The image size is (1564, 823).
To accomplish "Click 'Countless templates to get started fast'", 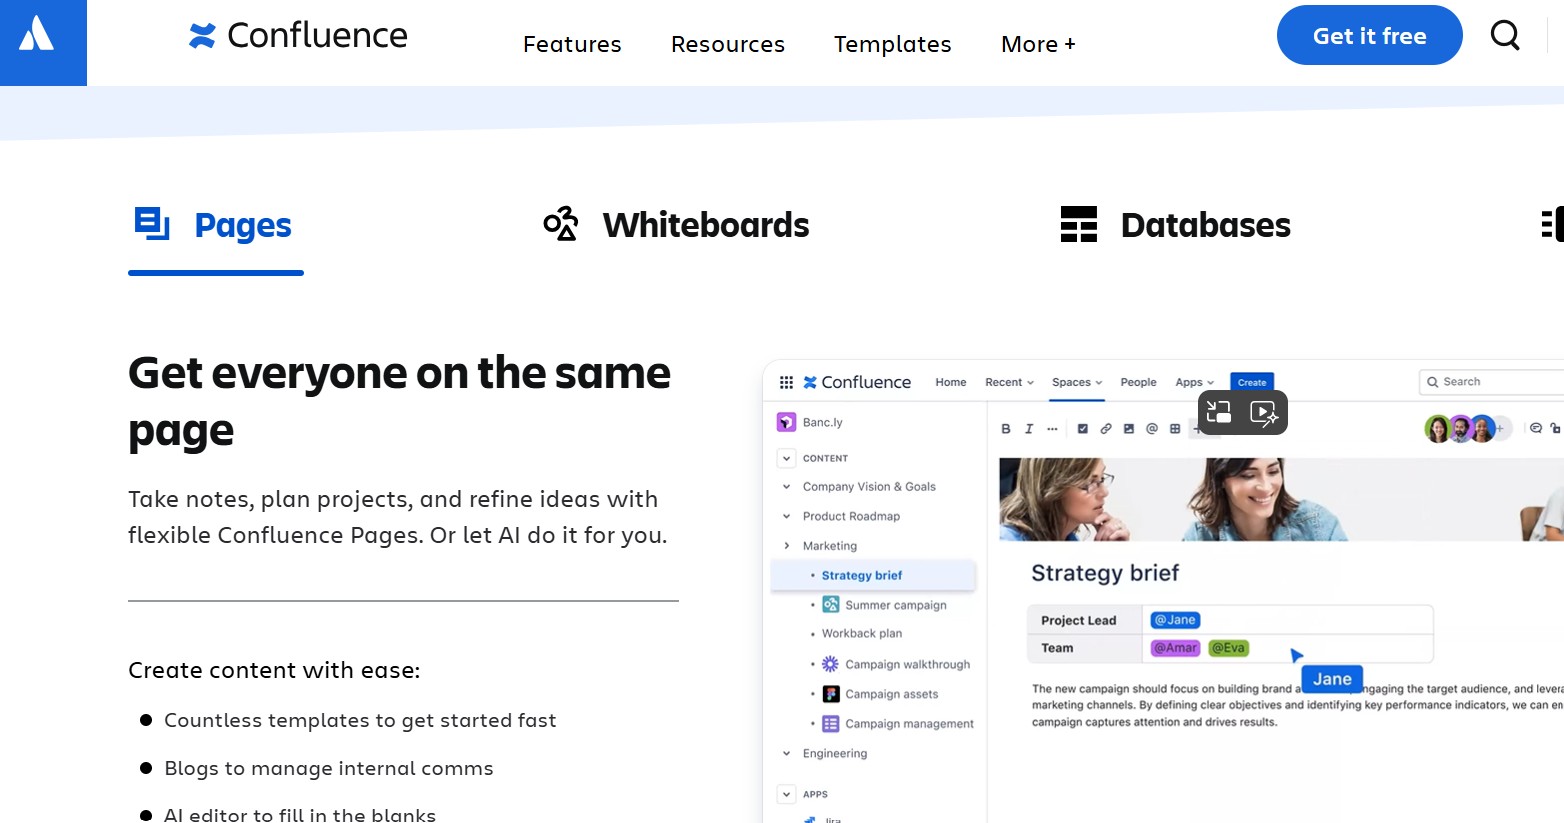I will click(360, 721).
